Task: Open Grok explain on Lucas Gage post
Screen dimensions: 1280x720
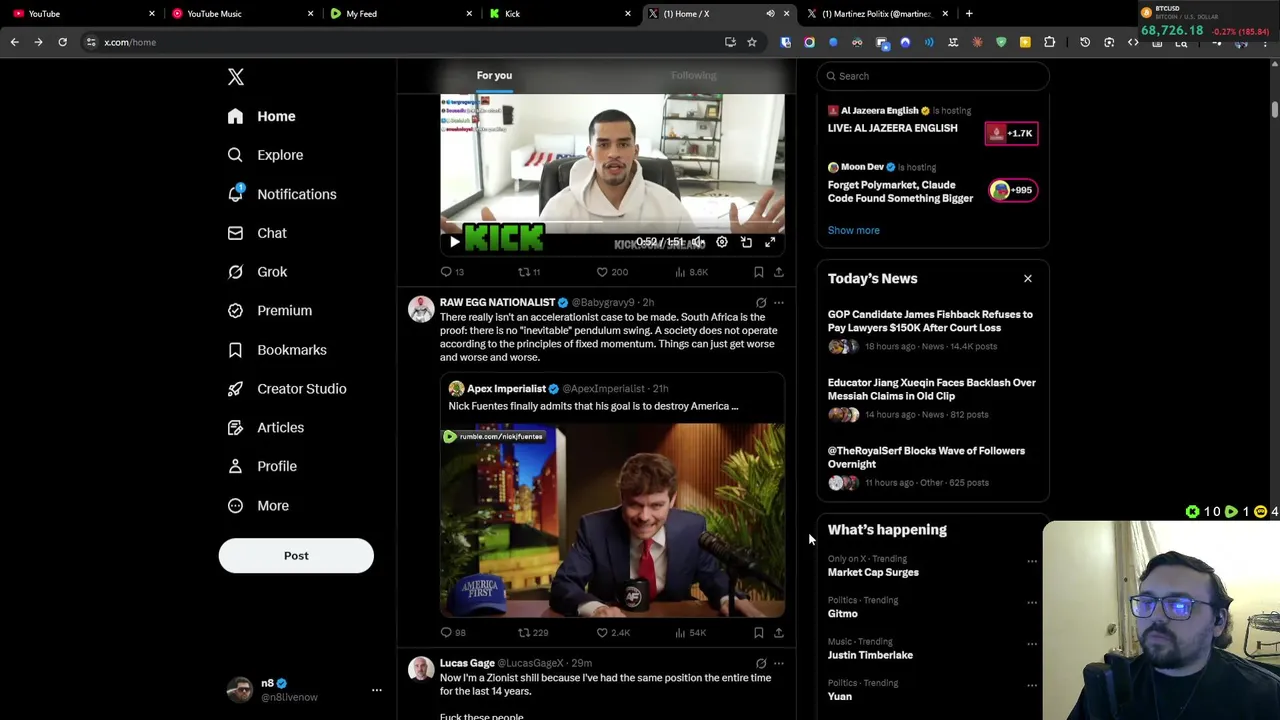Action: [x=761, y=663]
